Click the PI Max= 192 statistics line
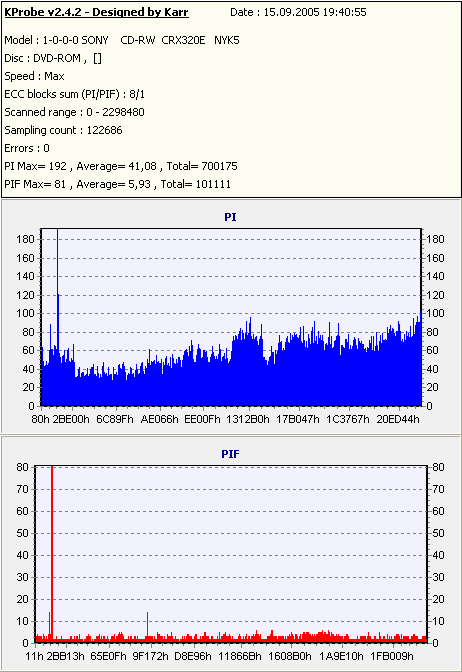This screenshot has width=462, height=672. [x=121, y=166]
